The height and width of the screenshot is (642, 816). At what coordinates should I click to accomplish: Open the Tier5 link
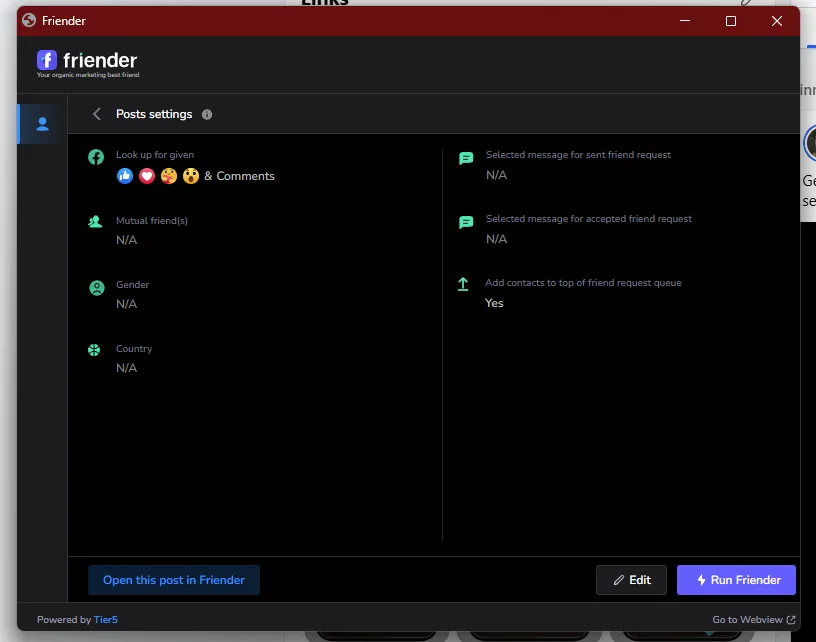tap(106, 619)
